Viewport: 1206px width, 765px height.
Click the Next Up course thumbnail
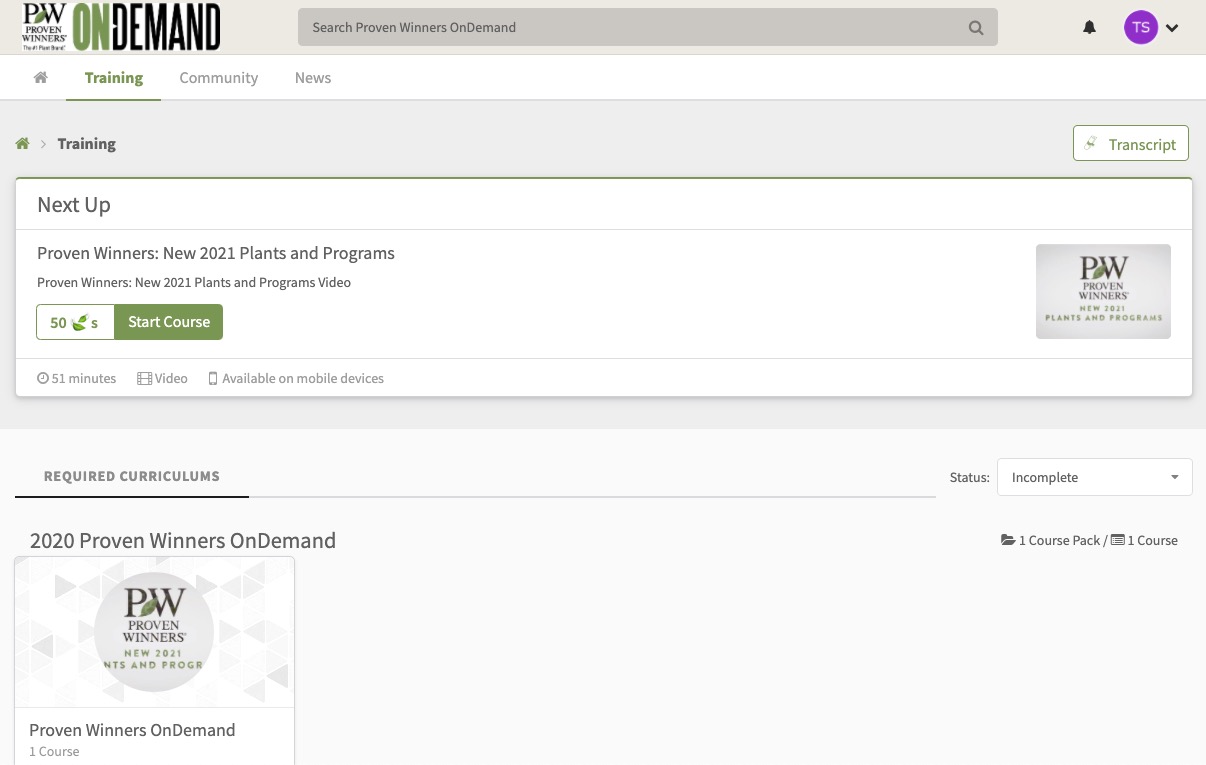pos(1103,291)
